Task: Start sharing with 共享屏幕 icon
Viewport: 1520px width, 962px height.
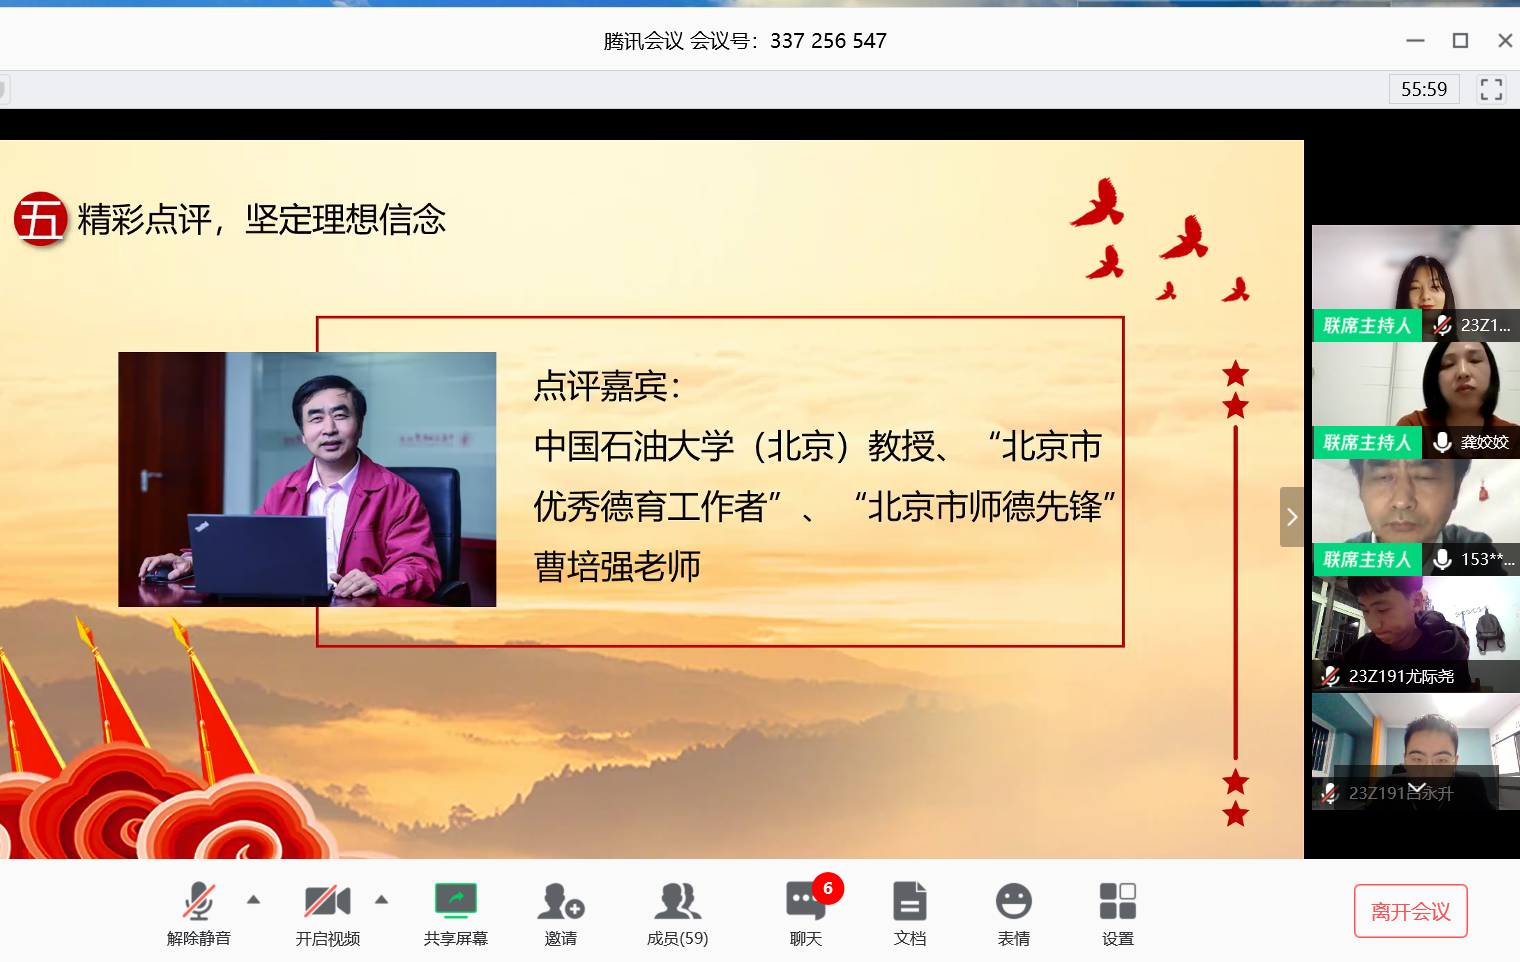Action: (x=455, y=912)
